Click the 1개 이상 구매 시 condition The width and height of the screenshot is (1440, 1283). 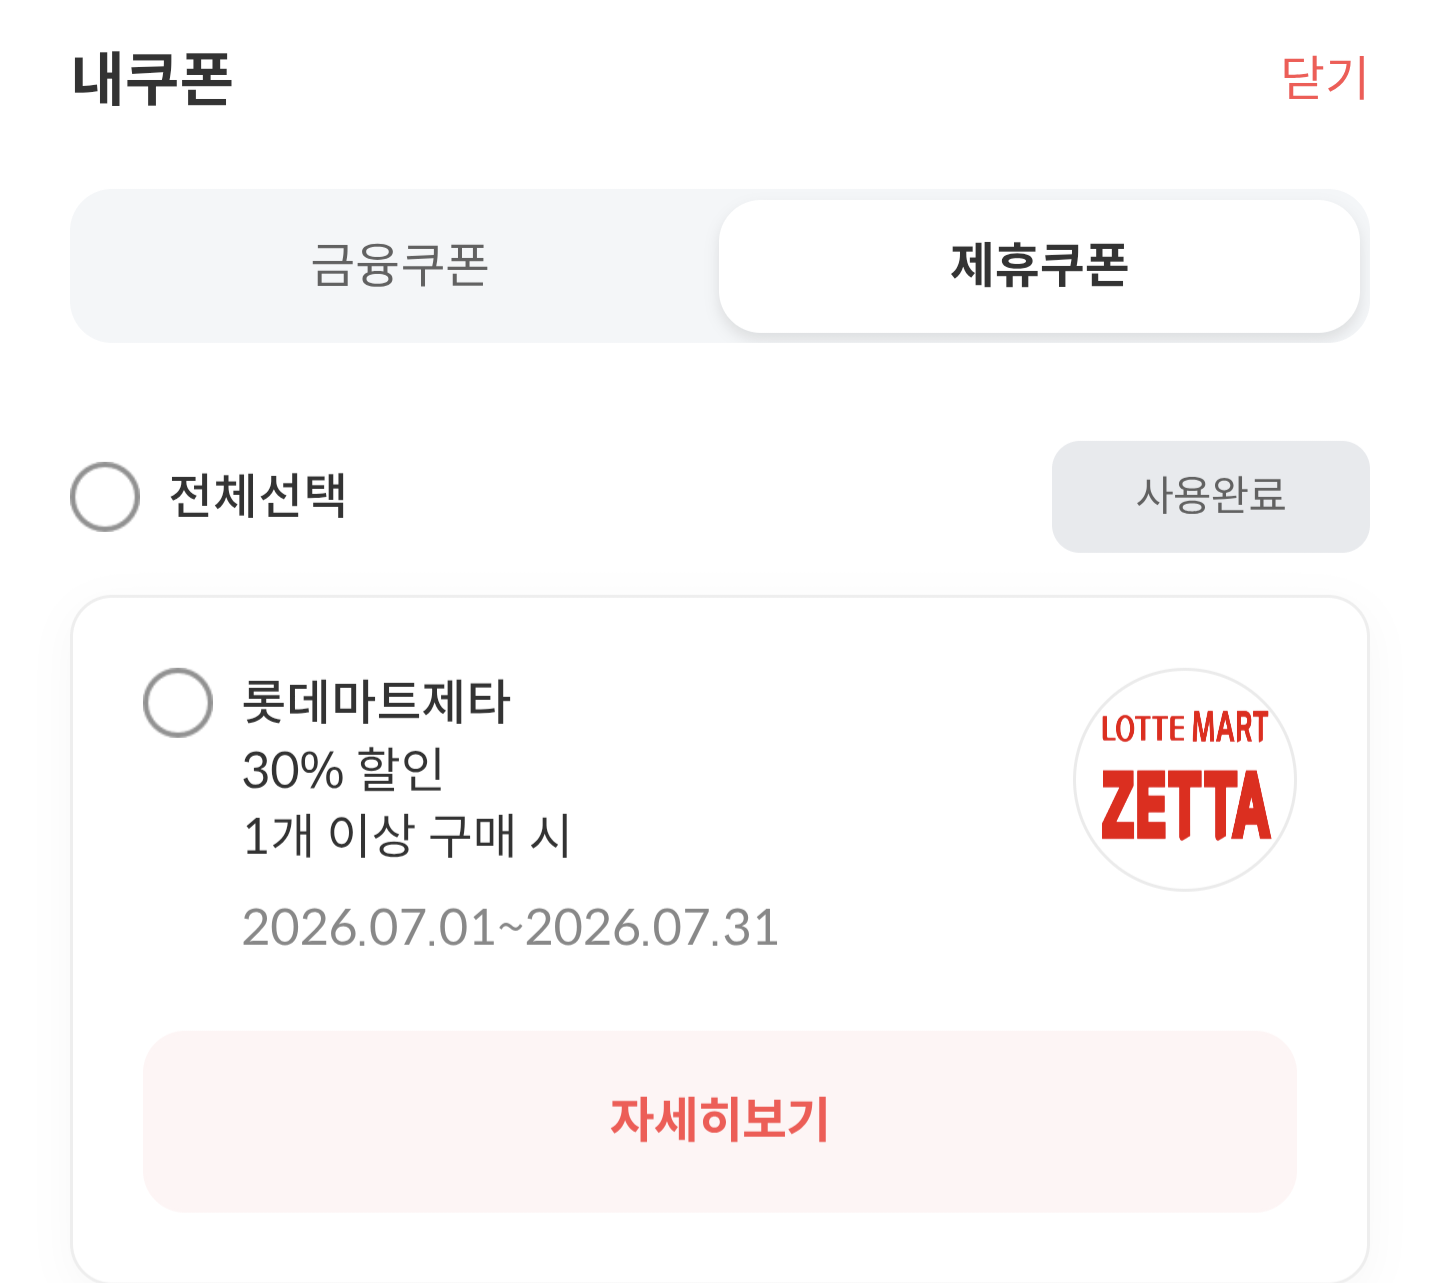click(x=406, y=835)
